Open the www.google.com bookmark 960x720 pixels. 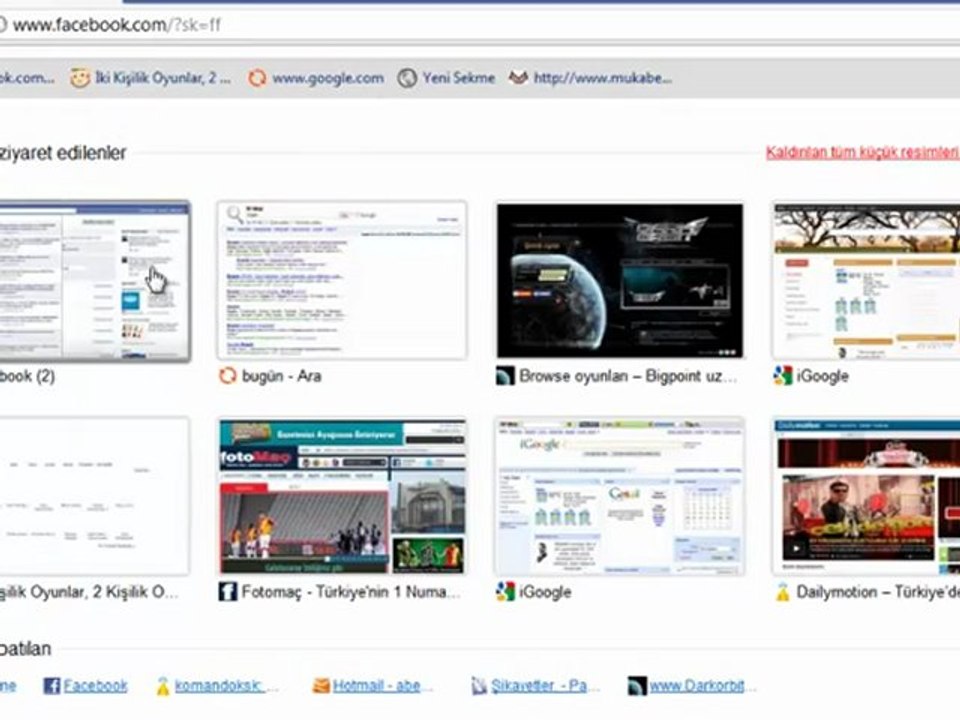coord(328,78)
